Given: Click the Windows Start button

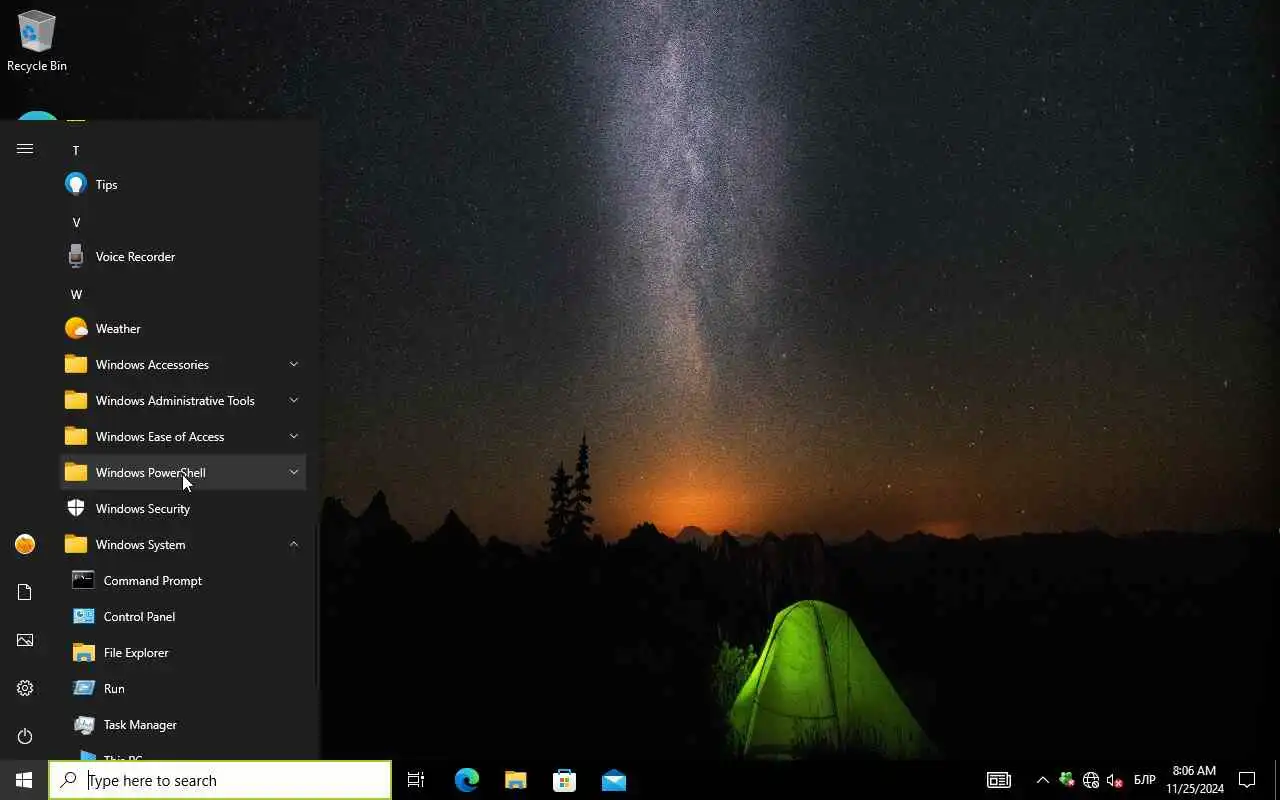Looking at the screenshot, I should click(x=24, y=780).
